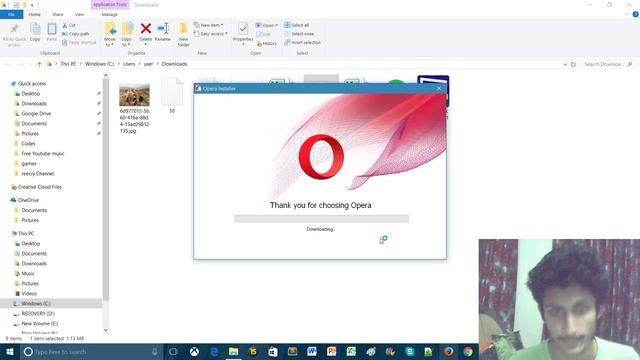Screen dimensions: 640x360
Task: Select the Copy path command
Action: (76, 34)
